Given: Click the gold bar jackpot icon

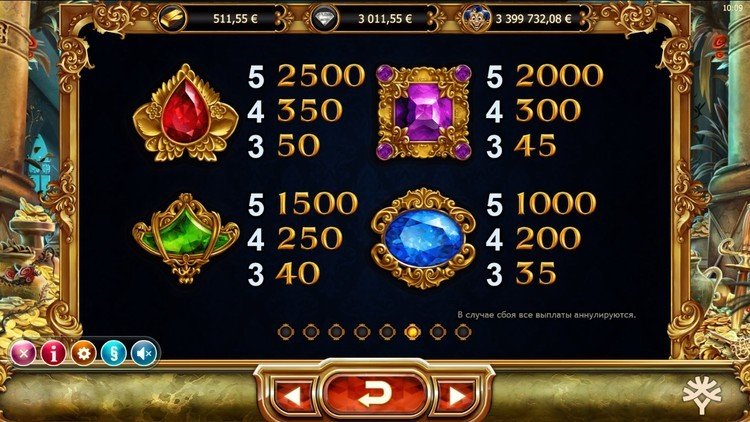Looking at the screenshot, I should 172,19.
